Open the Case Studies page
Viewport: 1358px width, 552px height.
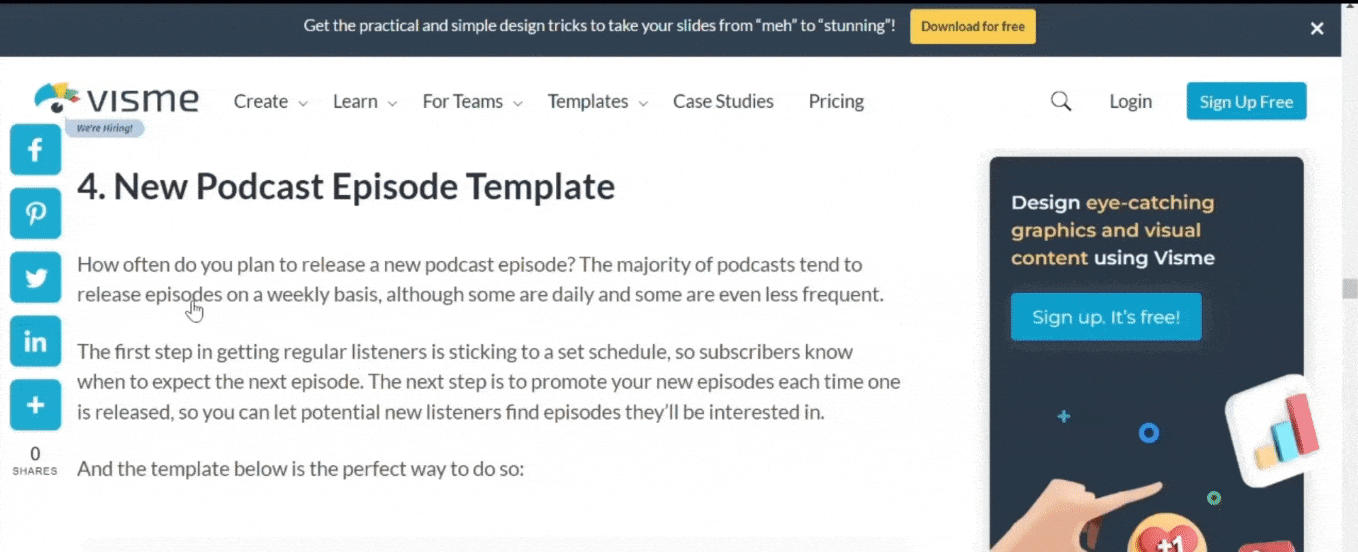click(723, 102)
